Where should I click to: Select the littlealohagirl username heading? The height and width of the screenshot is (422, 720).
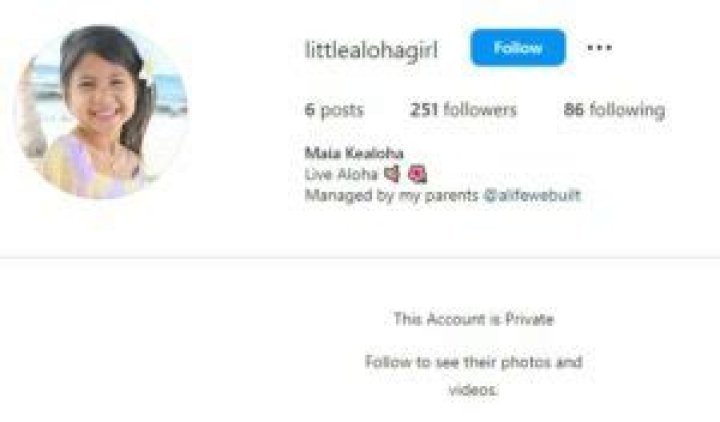(x=371, y=49)
